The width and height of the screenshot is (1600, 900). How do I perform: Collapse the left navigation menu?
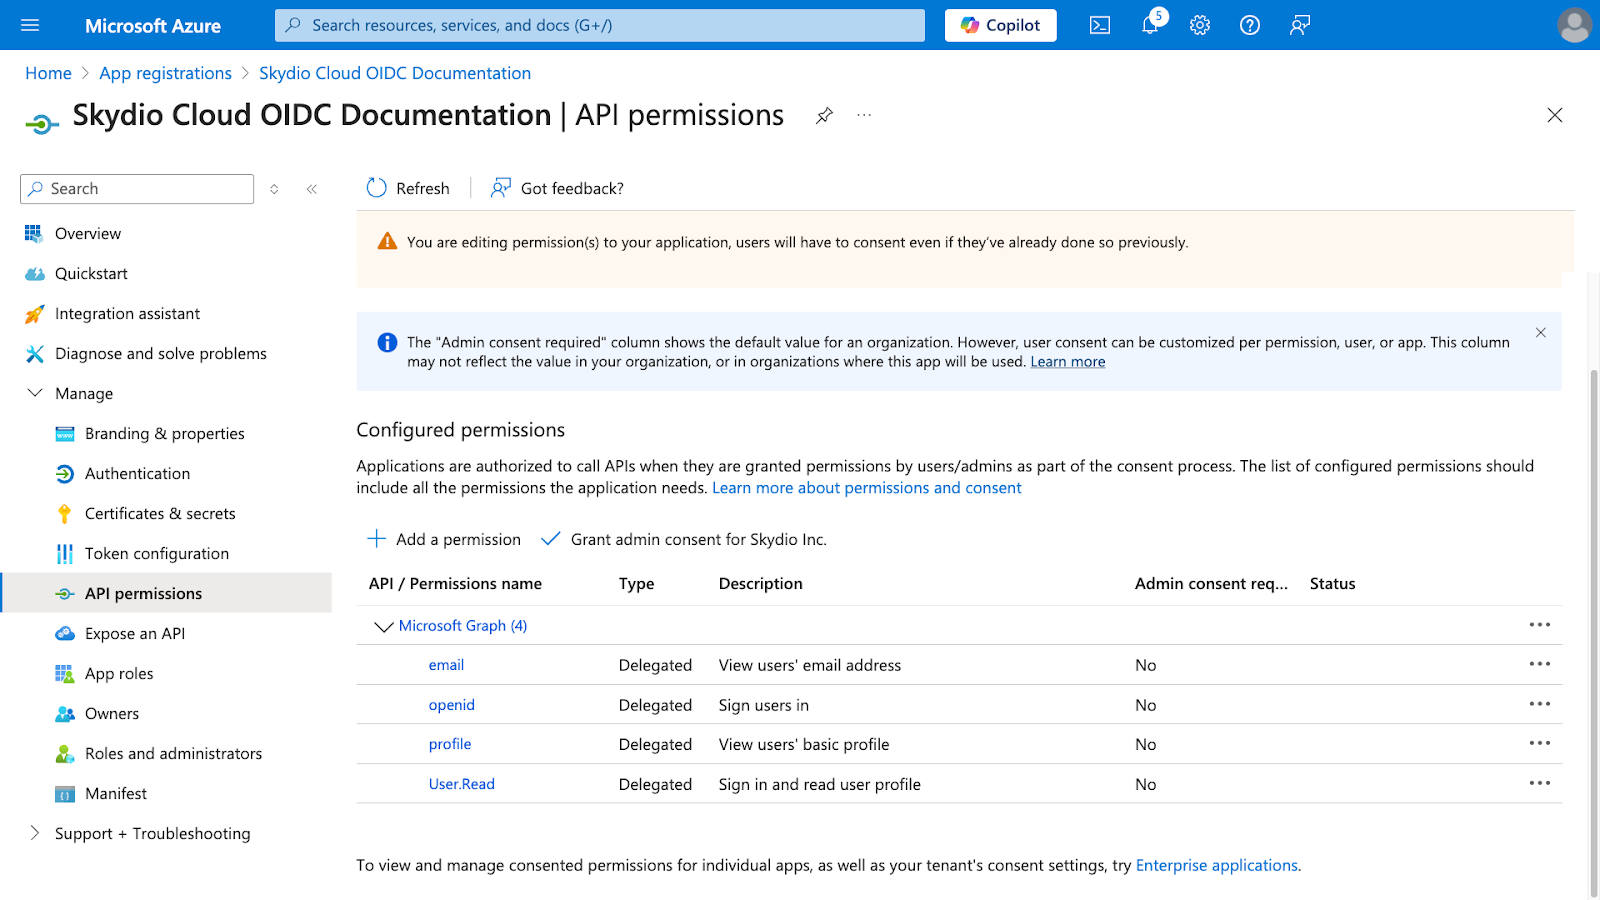[312, 189]
